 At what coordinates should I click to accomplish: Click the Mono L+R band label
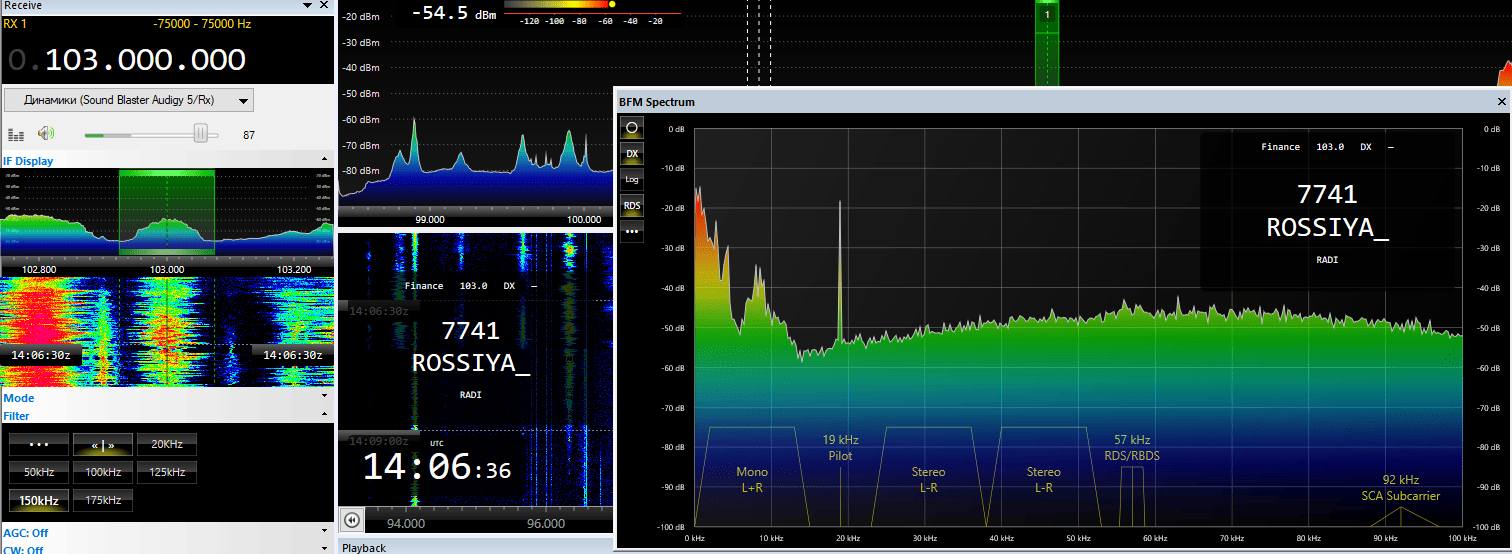click(752, 479)
